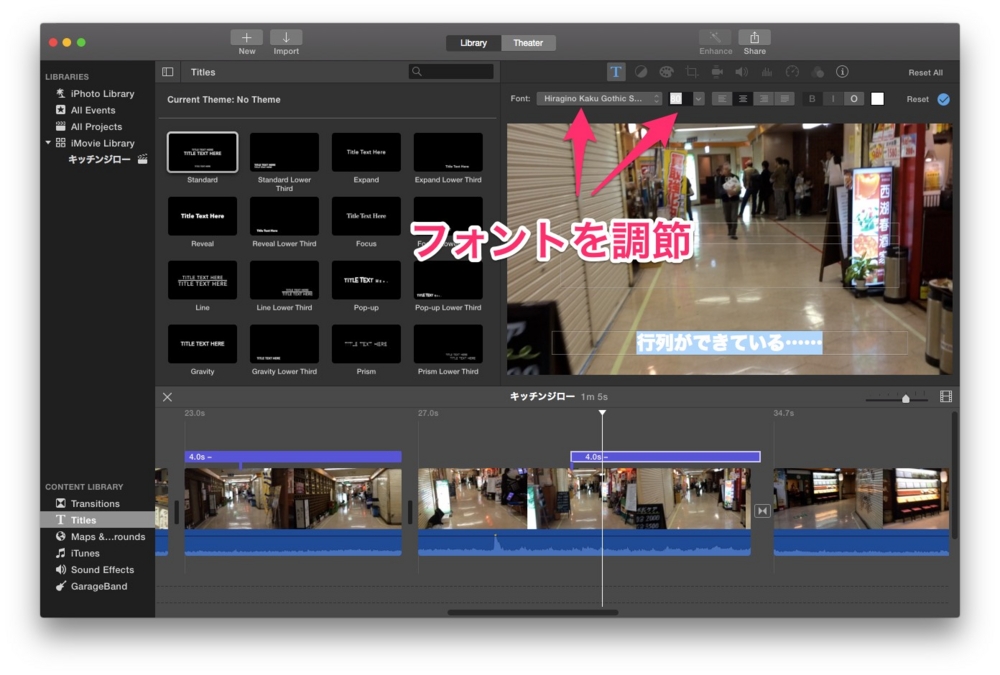Open the Stabilization camera icon
The image size is (1000, 675).
click(x=717, y=72)
